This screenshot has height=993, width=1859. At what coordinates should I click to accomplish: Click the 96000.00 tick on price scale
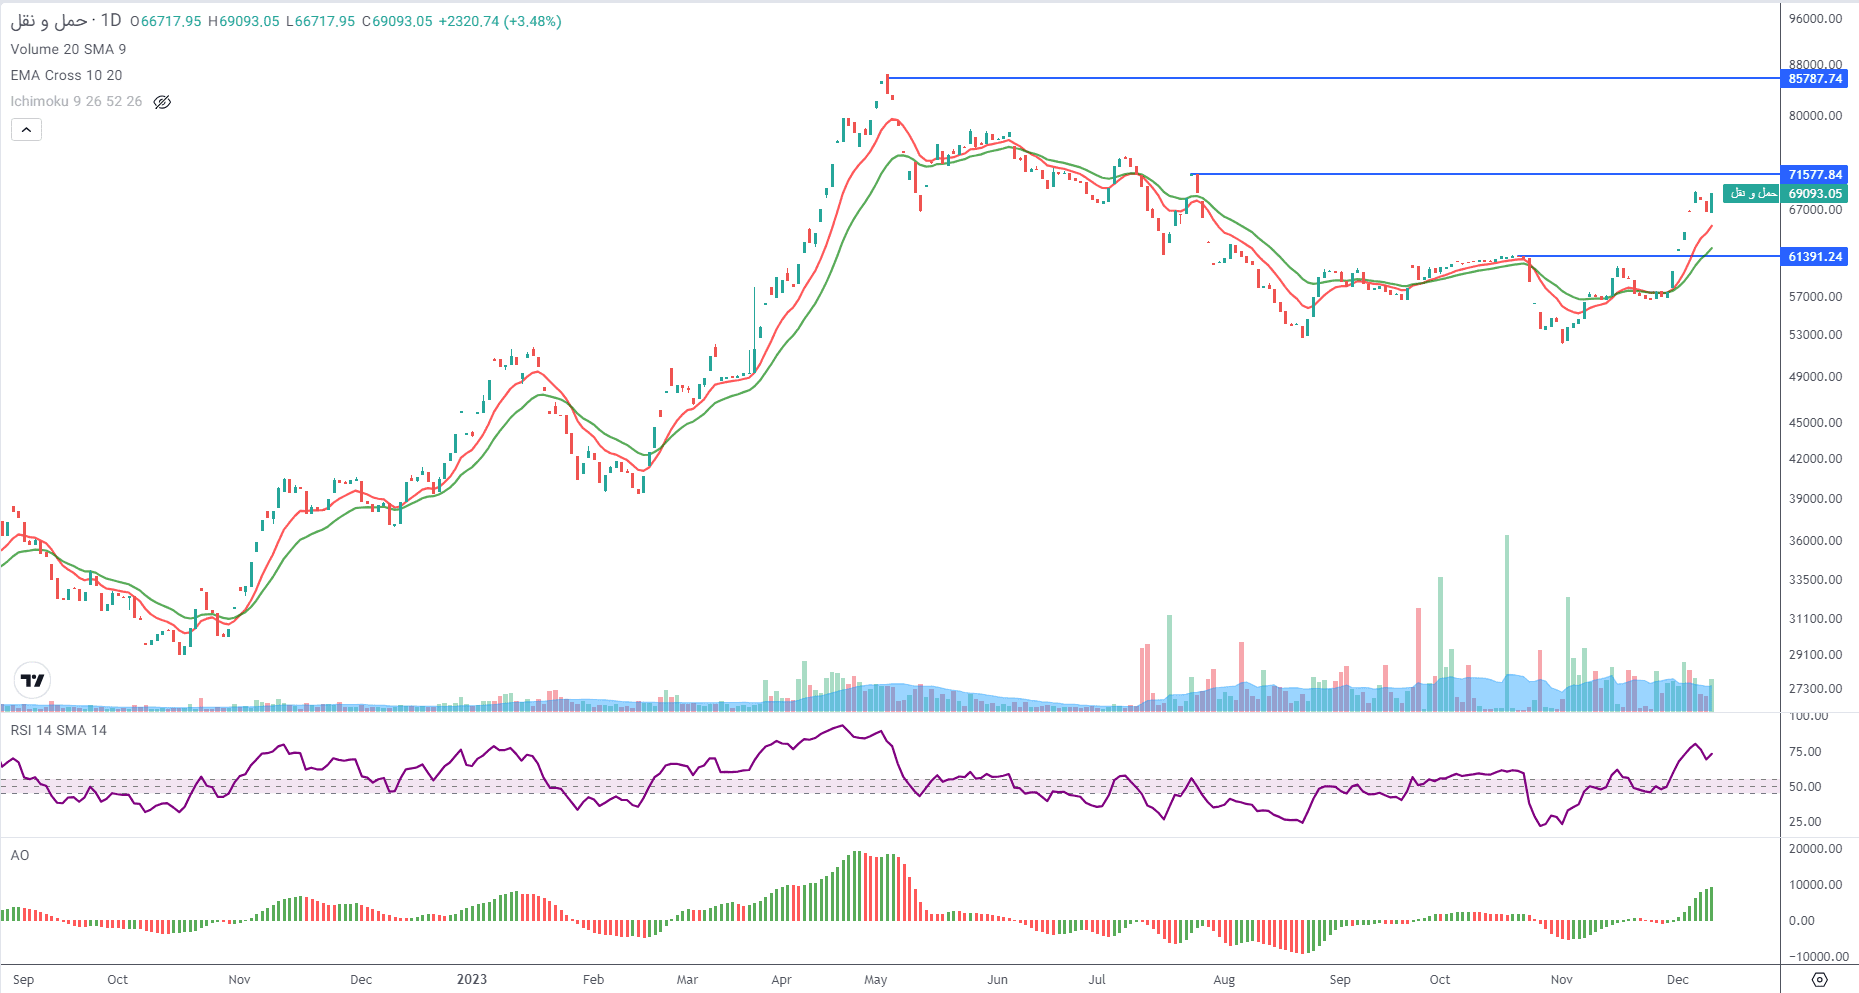click(1814, 19)
